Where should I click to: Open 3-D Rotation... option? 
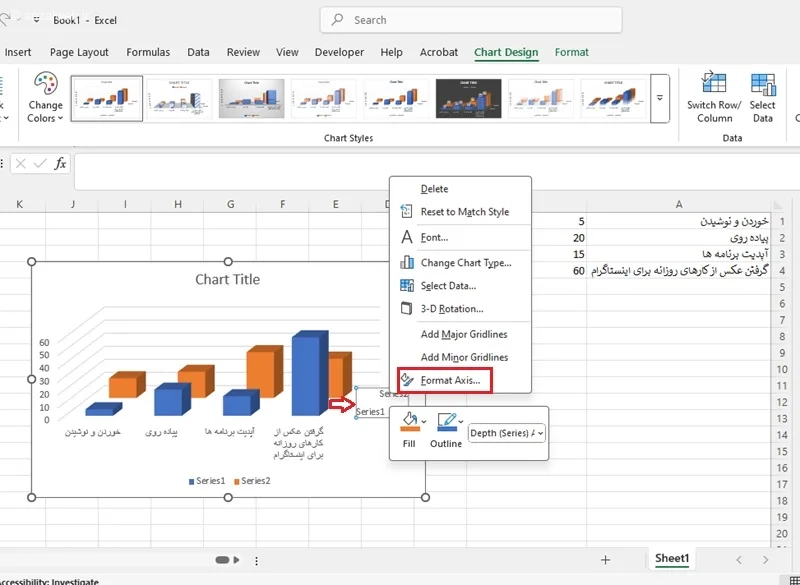click(x=460, y=309)
